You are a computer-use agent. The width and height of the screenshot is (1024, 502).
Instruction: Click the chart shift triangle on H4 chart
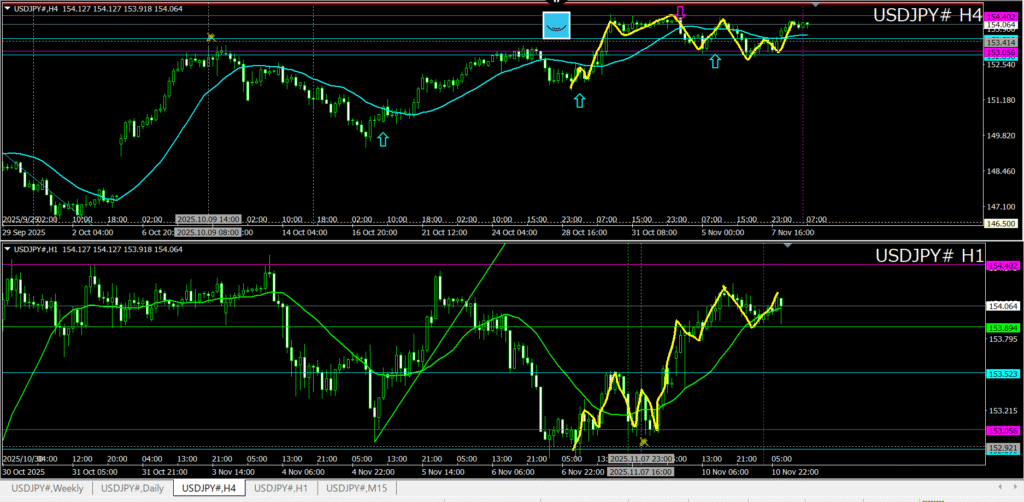coord(814,7)
